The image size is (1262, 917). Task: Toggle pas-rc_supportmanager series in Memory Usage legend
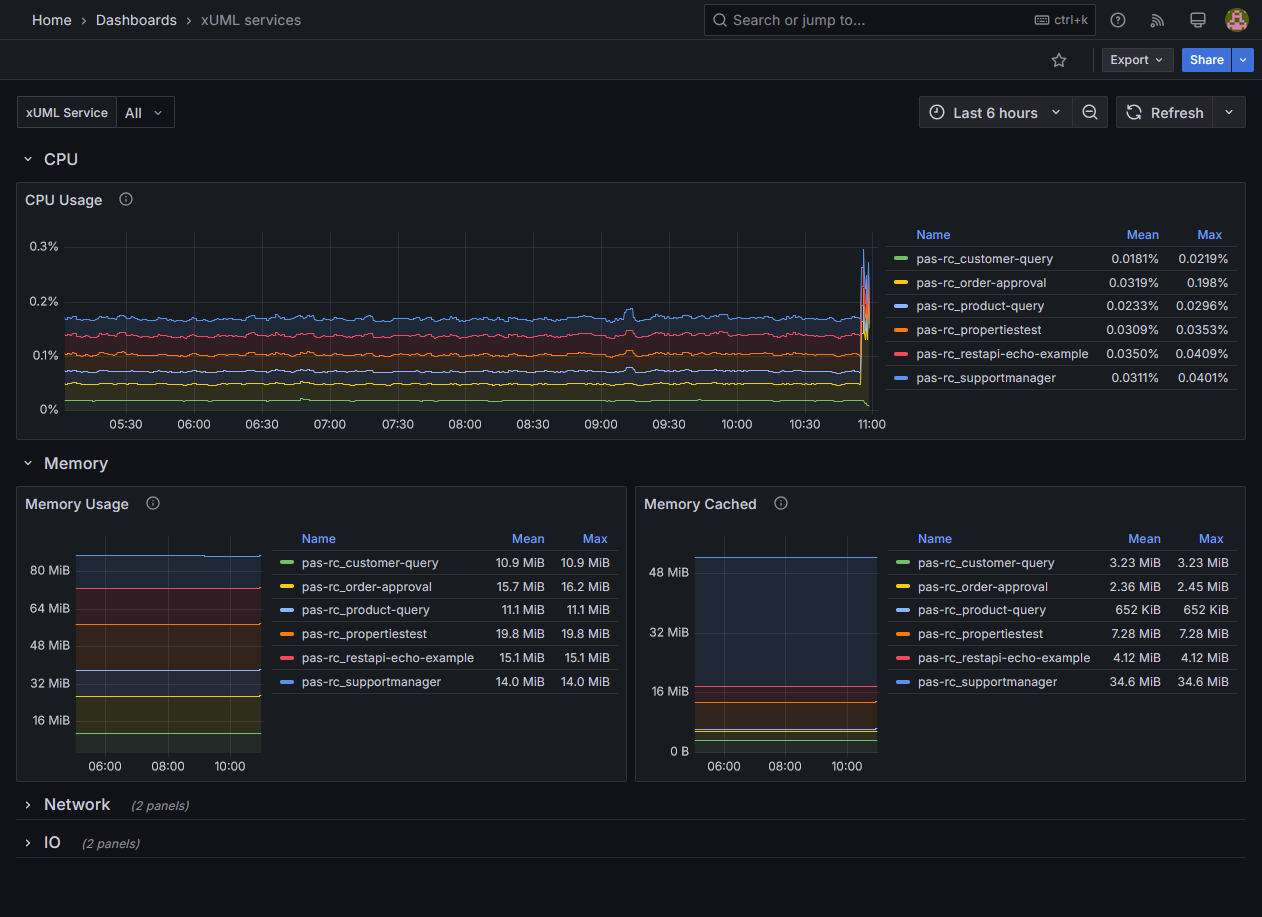pyautogui.click(x=371, y=682)
